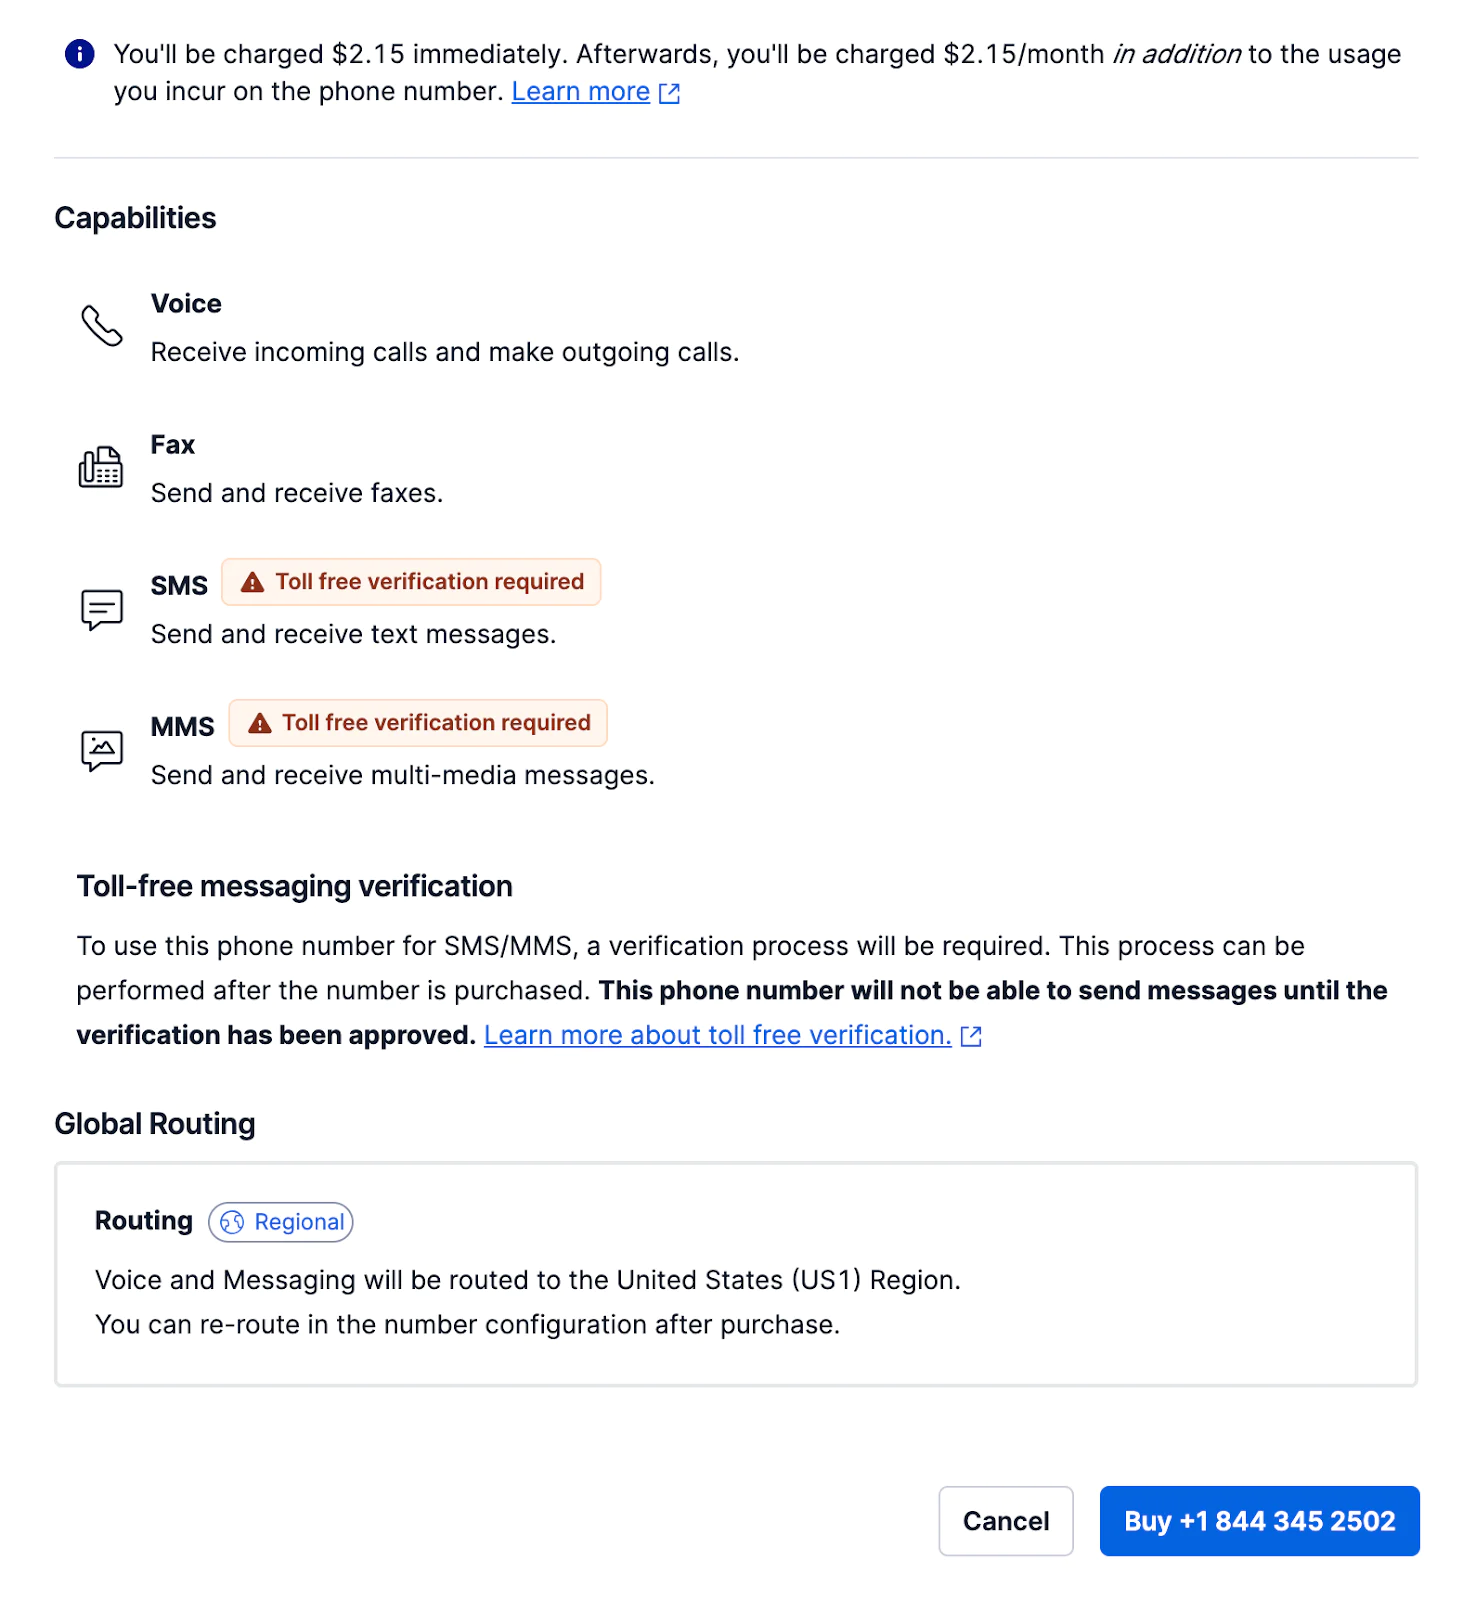Click the Capabilities section heading
Viewport: 1476px width, 1600px height.
click(x=135, y=218)
